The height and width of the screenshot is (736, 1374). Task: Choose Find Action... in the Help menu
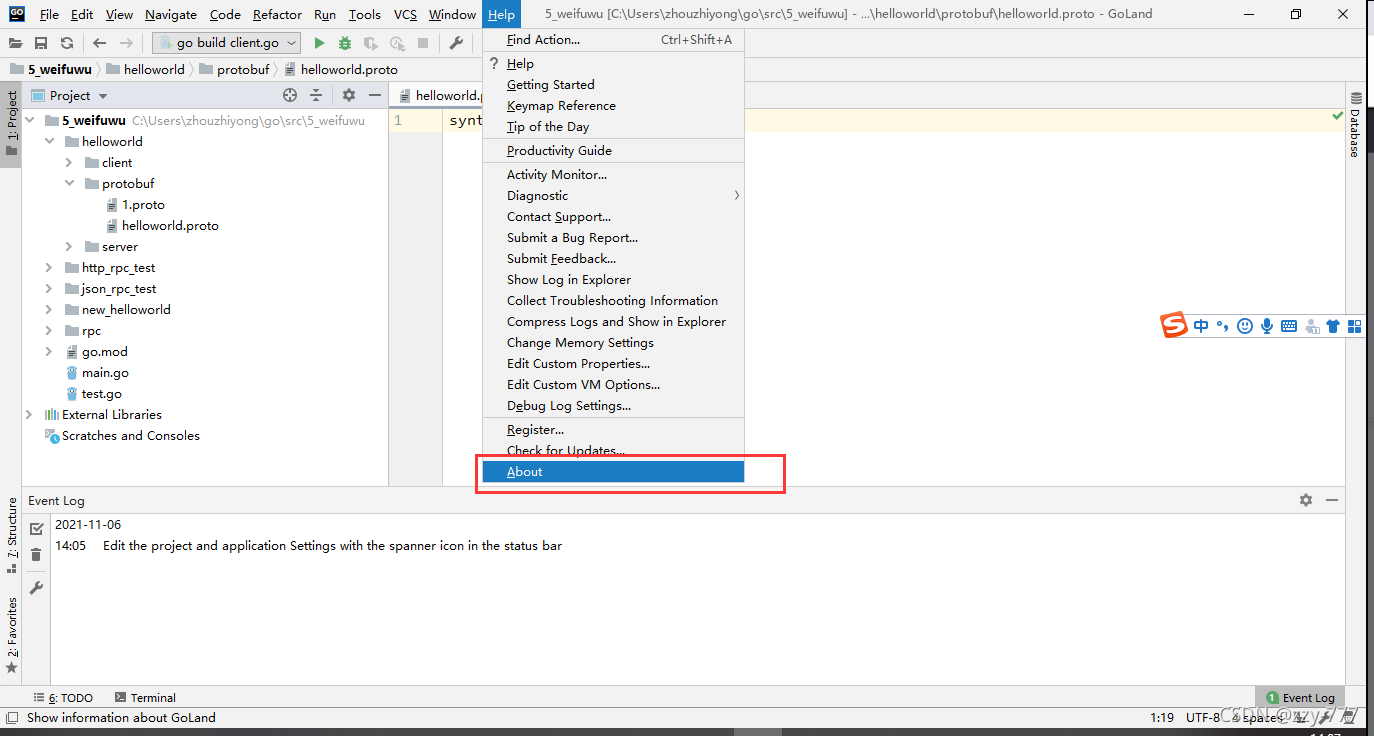[x=613, y=39]
